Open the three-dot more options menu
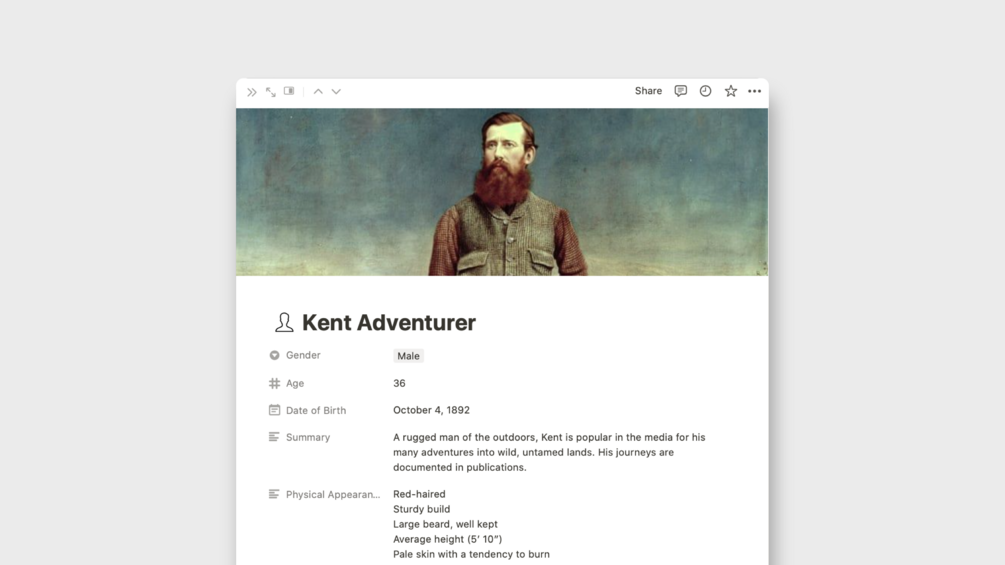The height and width of the screenshot is (565, 1005). click(x=754, y=91)
